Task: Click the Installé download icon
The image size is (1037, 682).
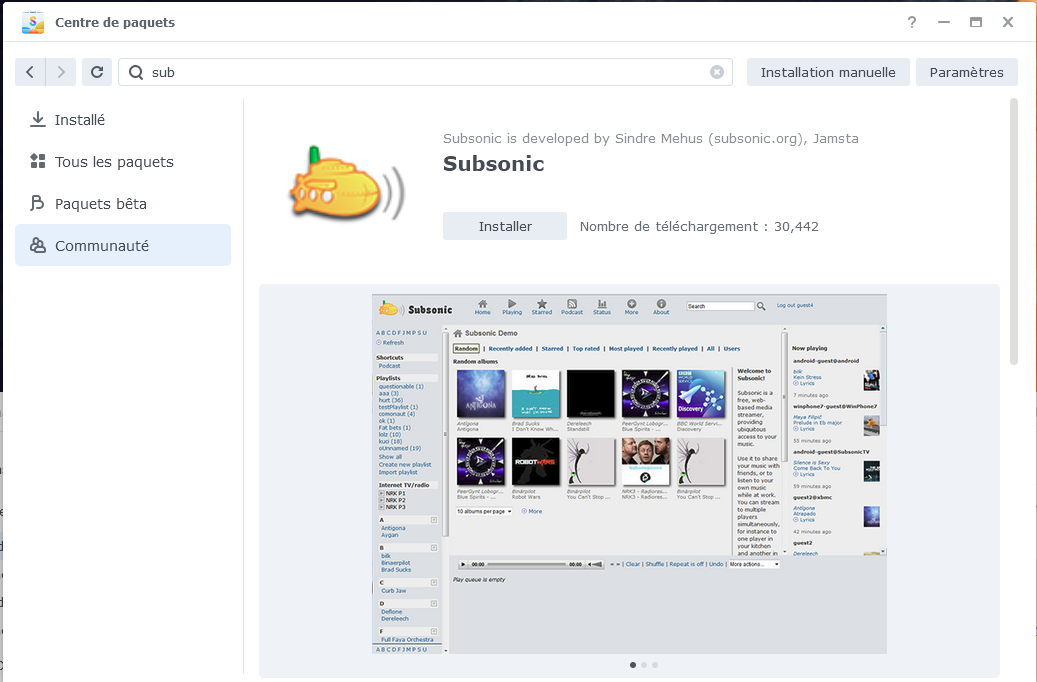Action: click(38, 119)
